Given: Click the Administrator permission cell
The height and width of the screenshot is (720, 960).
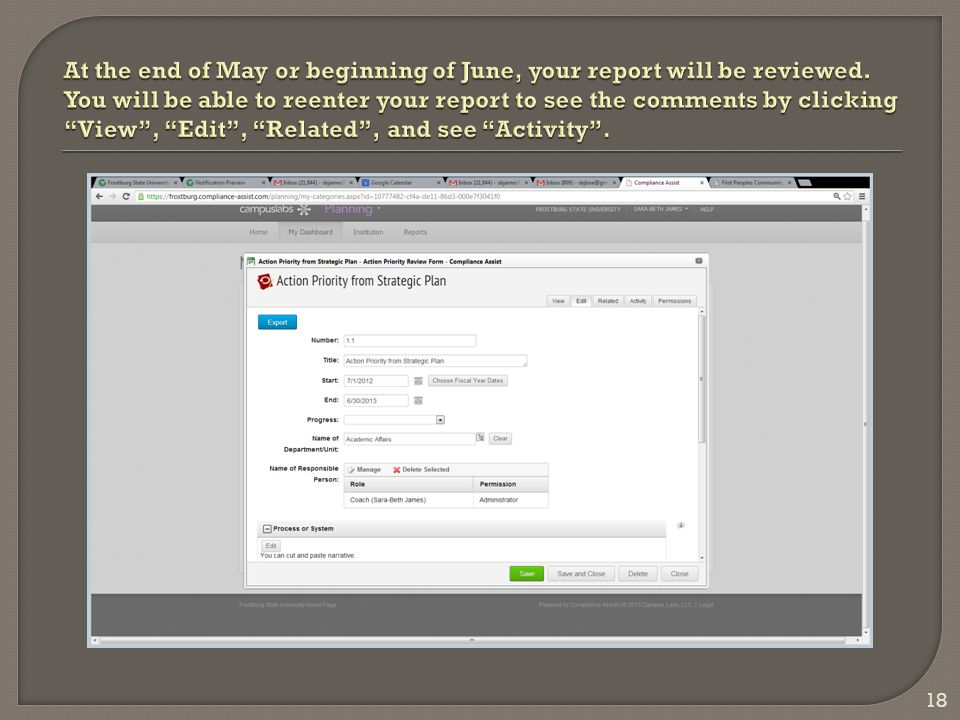Looking at the screenshot, I should pos(510,500).
